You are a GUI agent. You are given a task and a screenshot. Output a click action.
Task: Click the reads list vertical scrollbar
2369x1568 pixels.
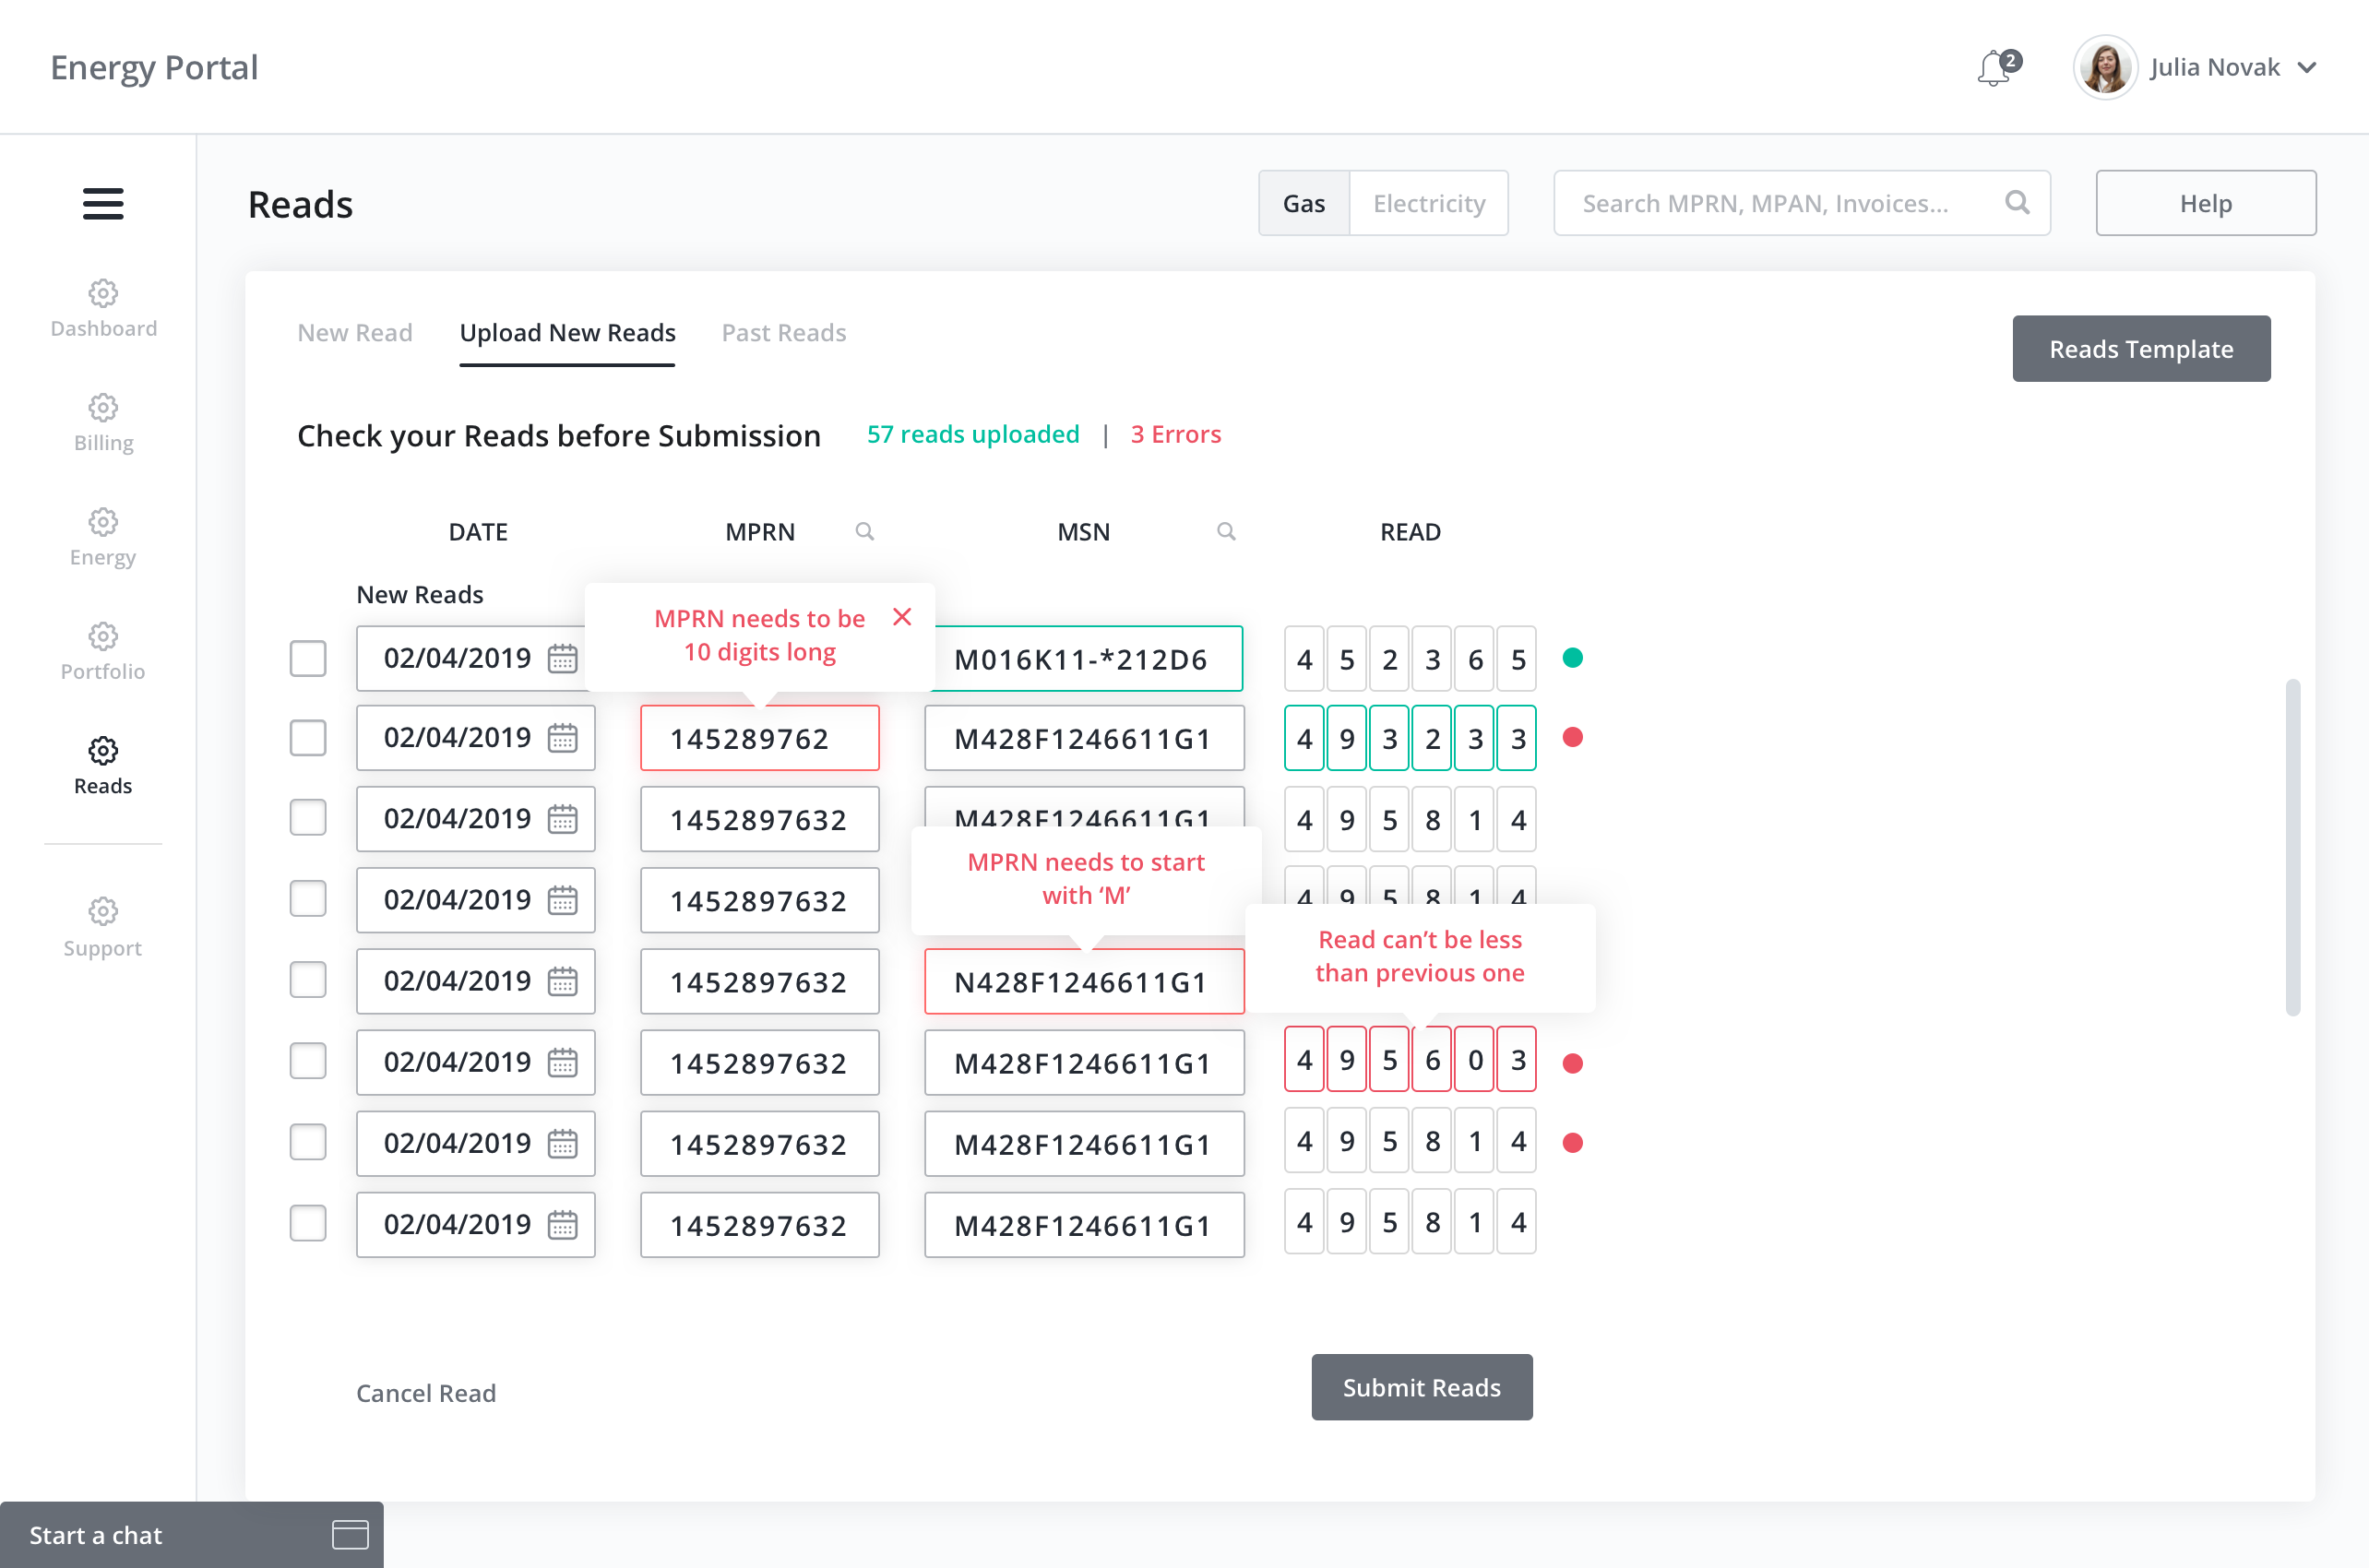2292,847
